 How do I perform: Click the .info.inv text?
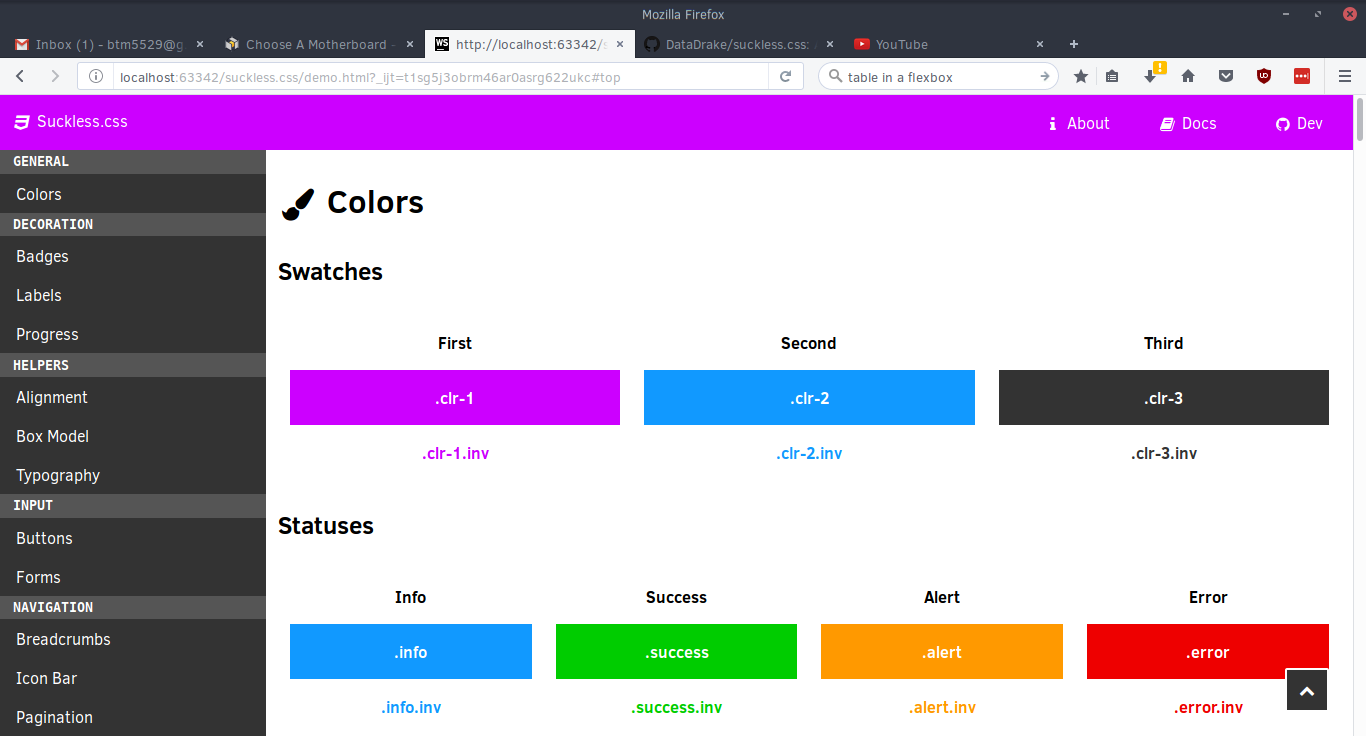pyautogui.click(x=411, y=707)
